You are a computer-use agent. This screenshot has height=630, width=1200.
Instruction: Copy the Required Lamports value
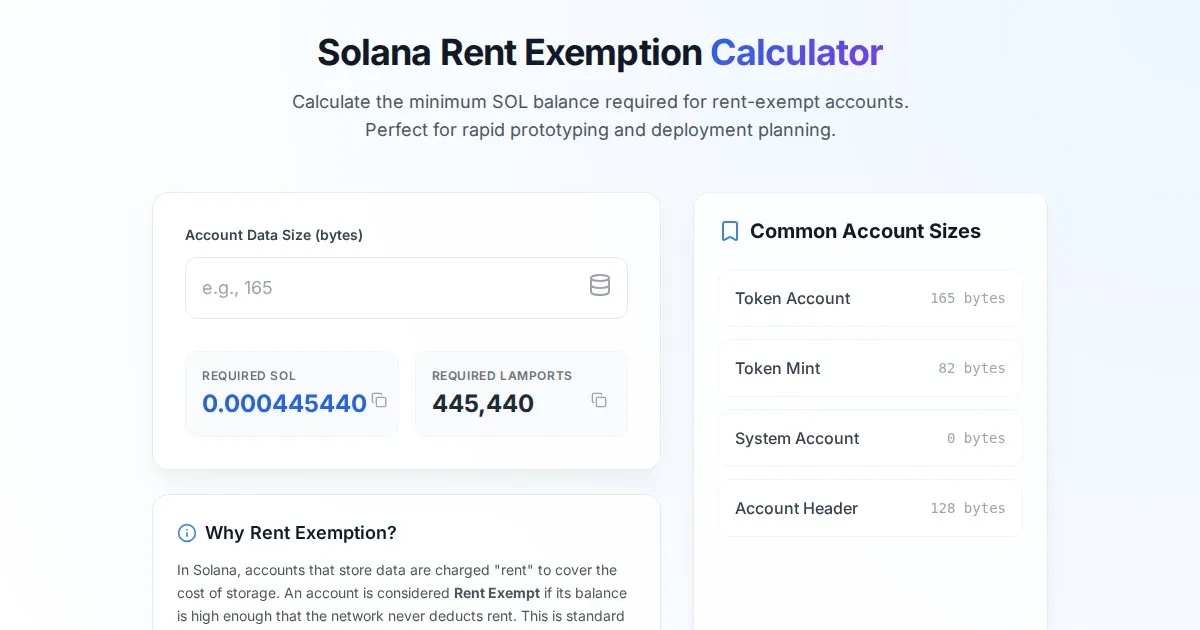(599, 400)
